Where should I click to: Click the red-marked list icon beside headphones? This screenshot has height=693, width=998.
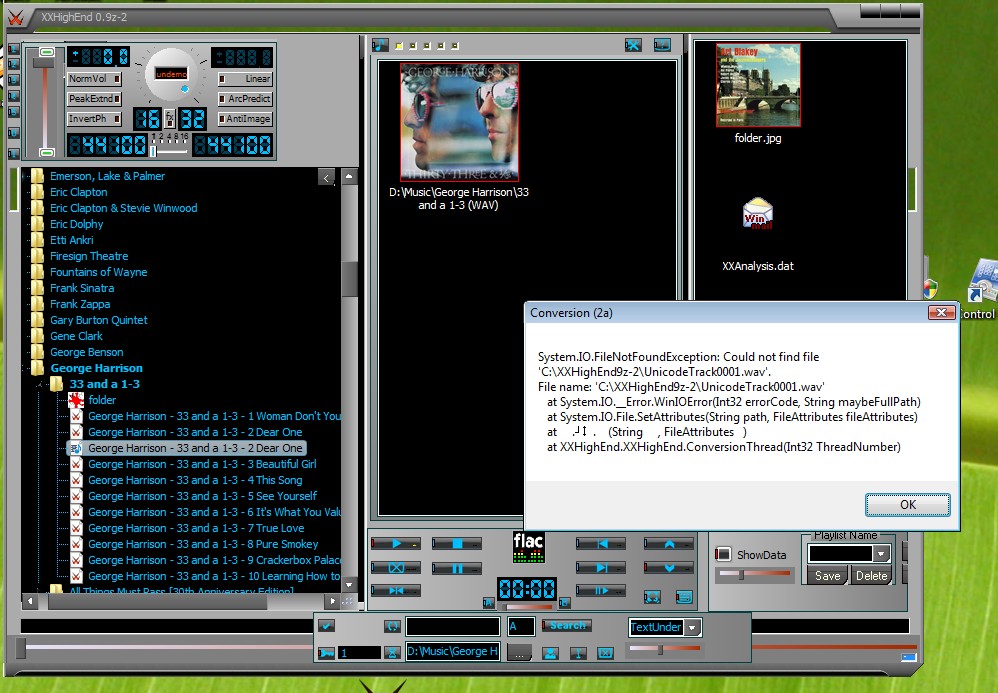click(684, 597)
